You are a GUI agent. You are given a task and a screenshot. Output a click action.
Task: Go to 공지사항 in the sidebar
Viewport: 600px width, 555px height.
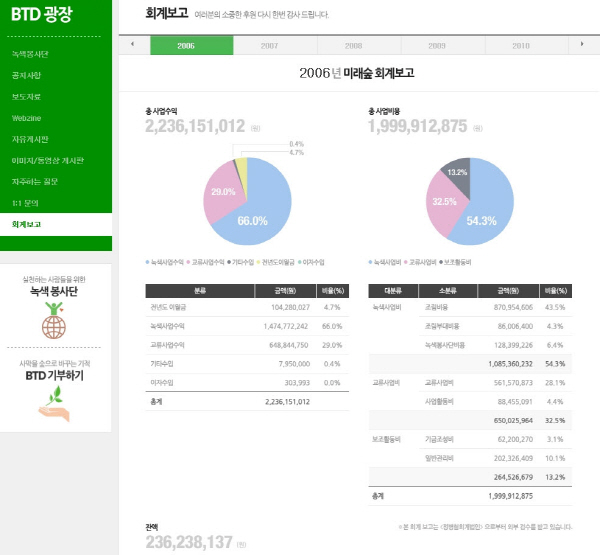27,75
